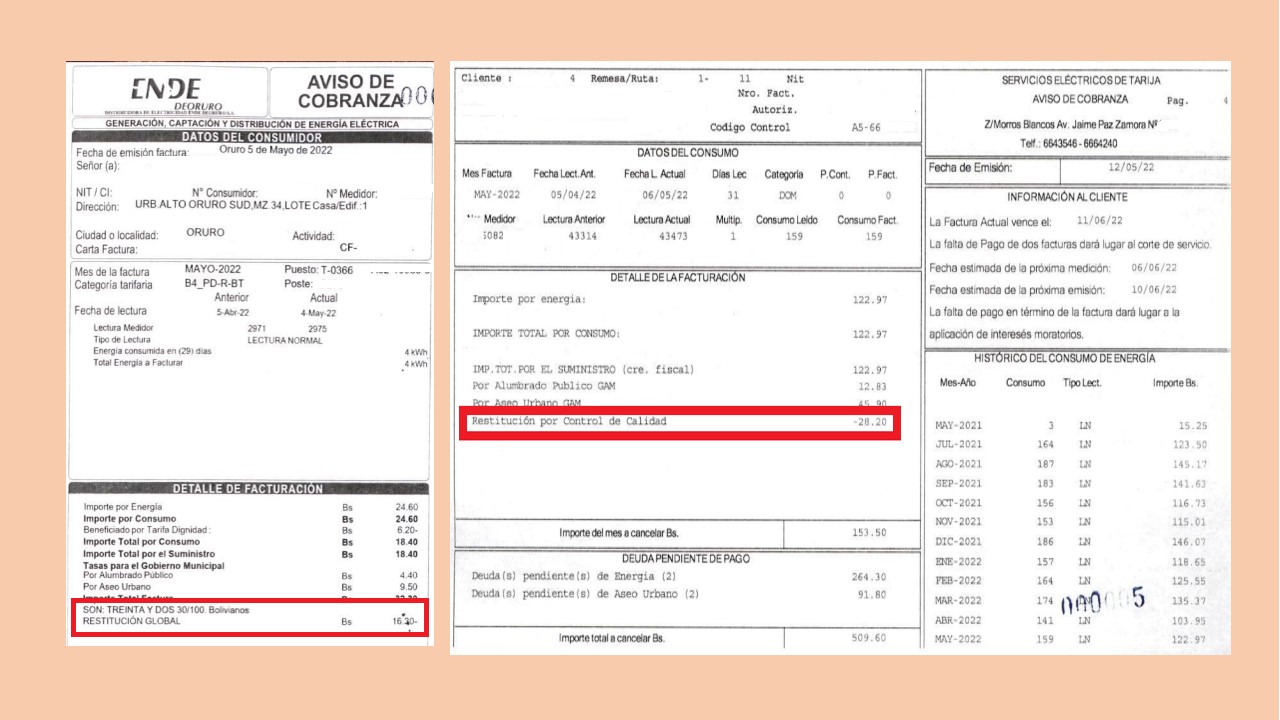Click the Importe total a cancelar value 509.60

[868, 638]
